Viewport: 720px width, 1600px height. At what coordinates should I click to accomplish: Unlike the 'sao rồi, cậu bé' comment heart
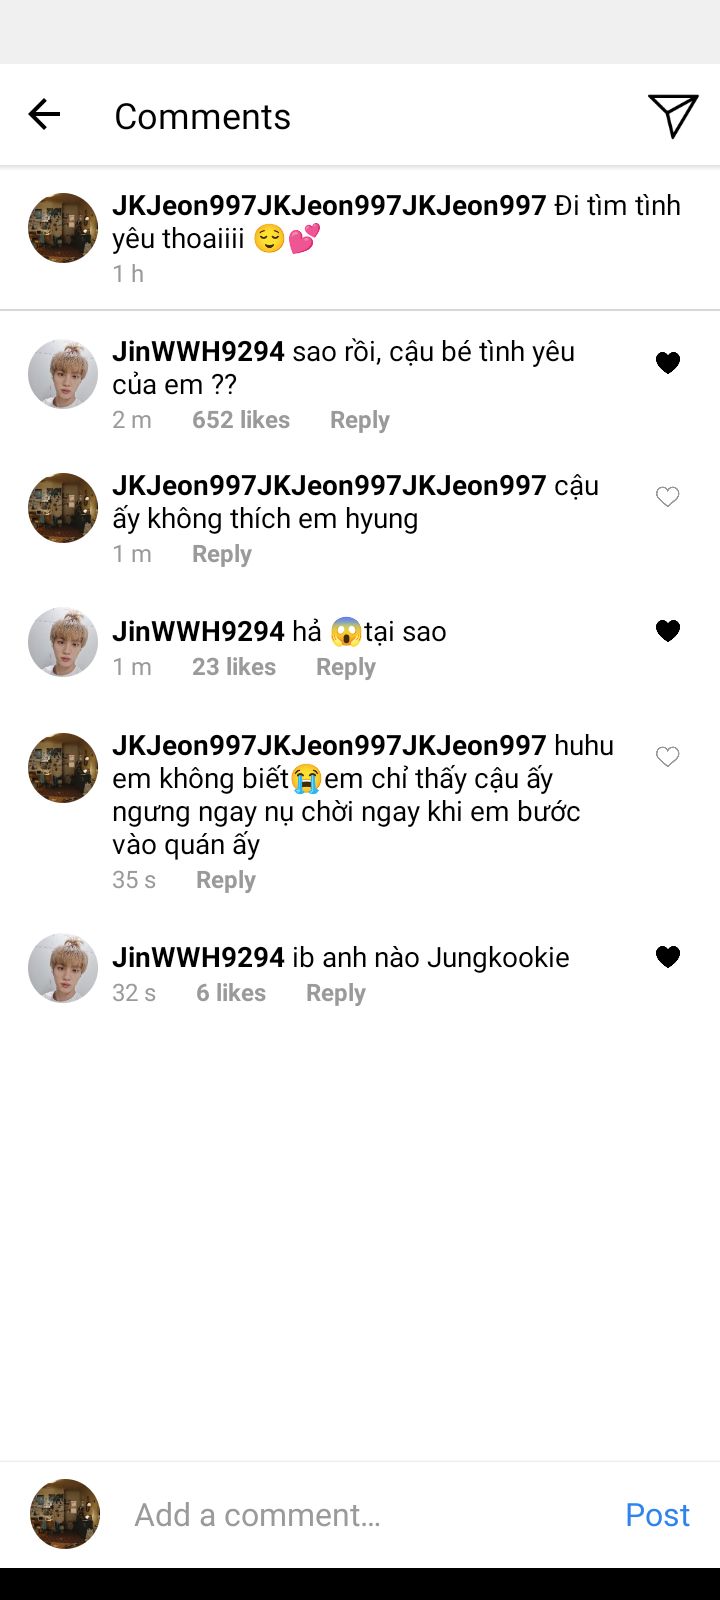pos(668,363)
